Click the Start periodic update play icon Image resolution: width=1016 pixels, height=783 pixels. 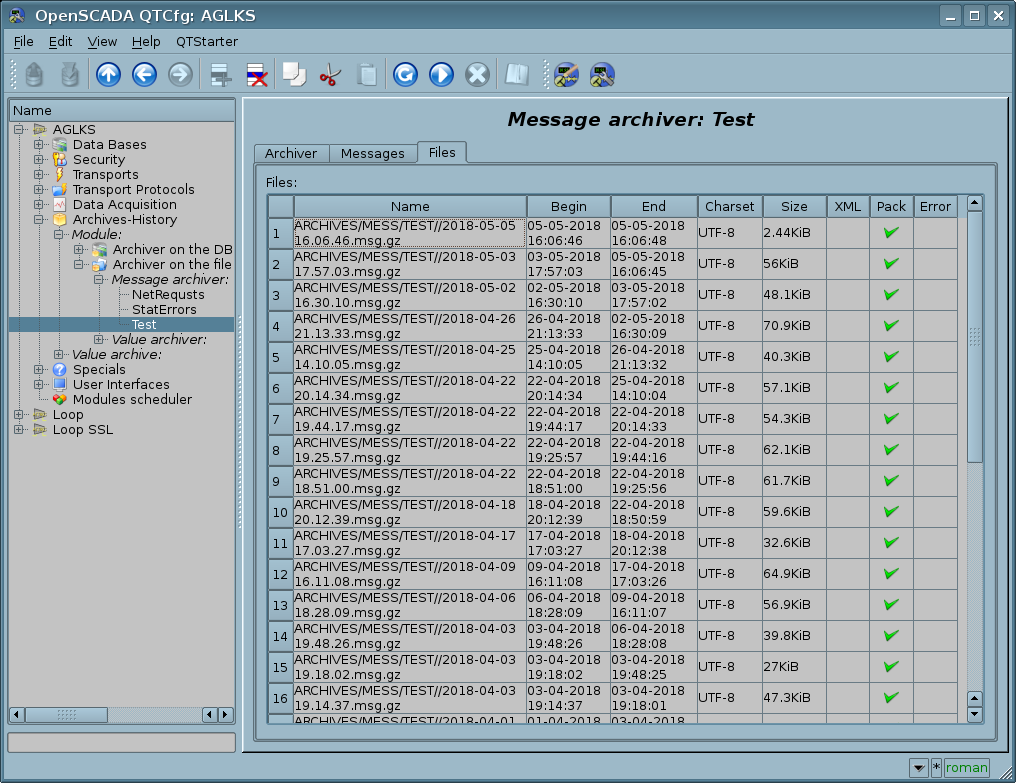tap(441, 74)
